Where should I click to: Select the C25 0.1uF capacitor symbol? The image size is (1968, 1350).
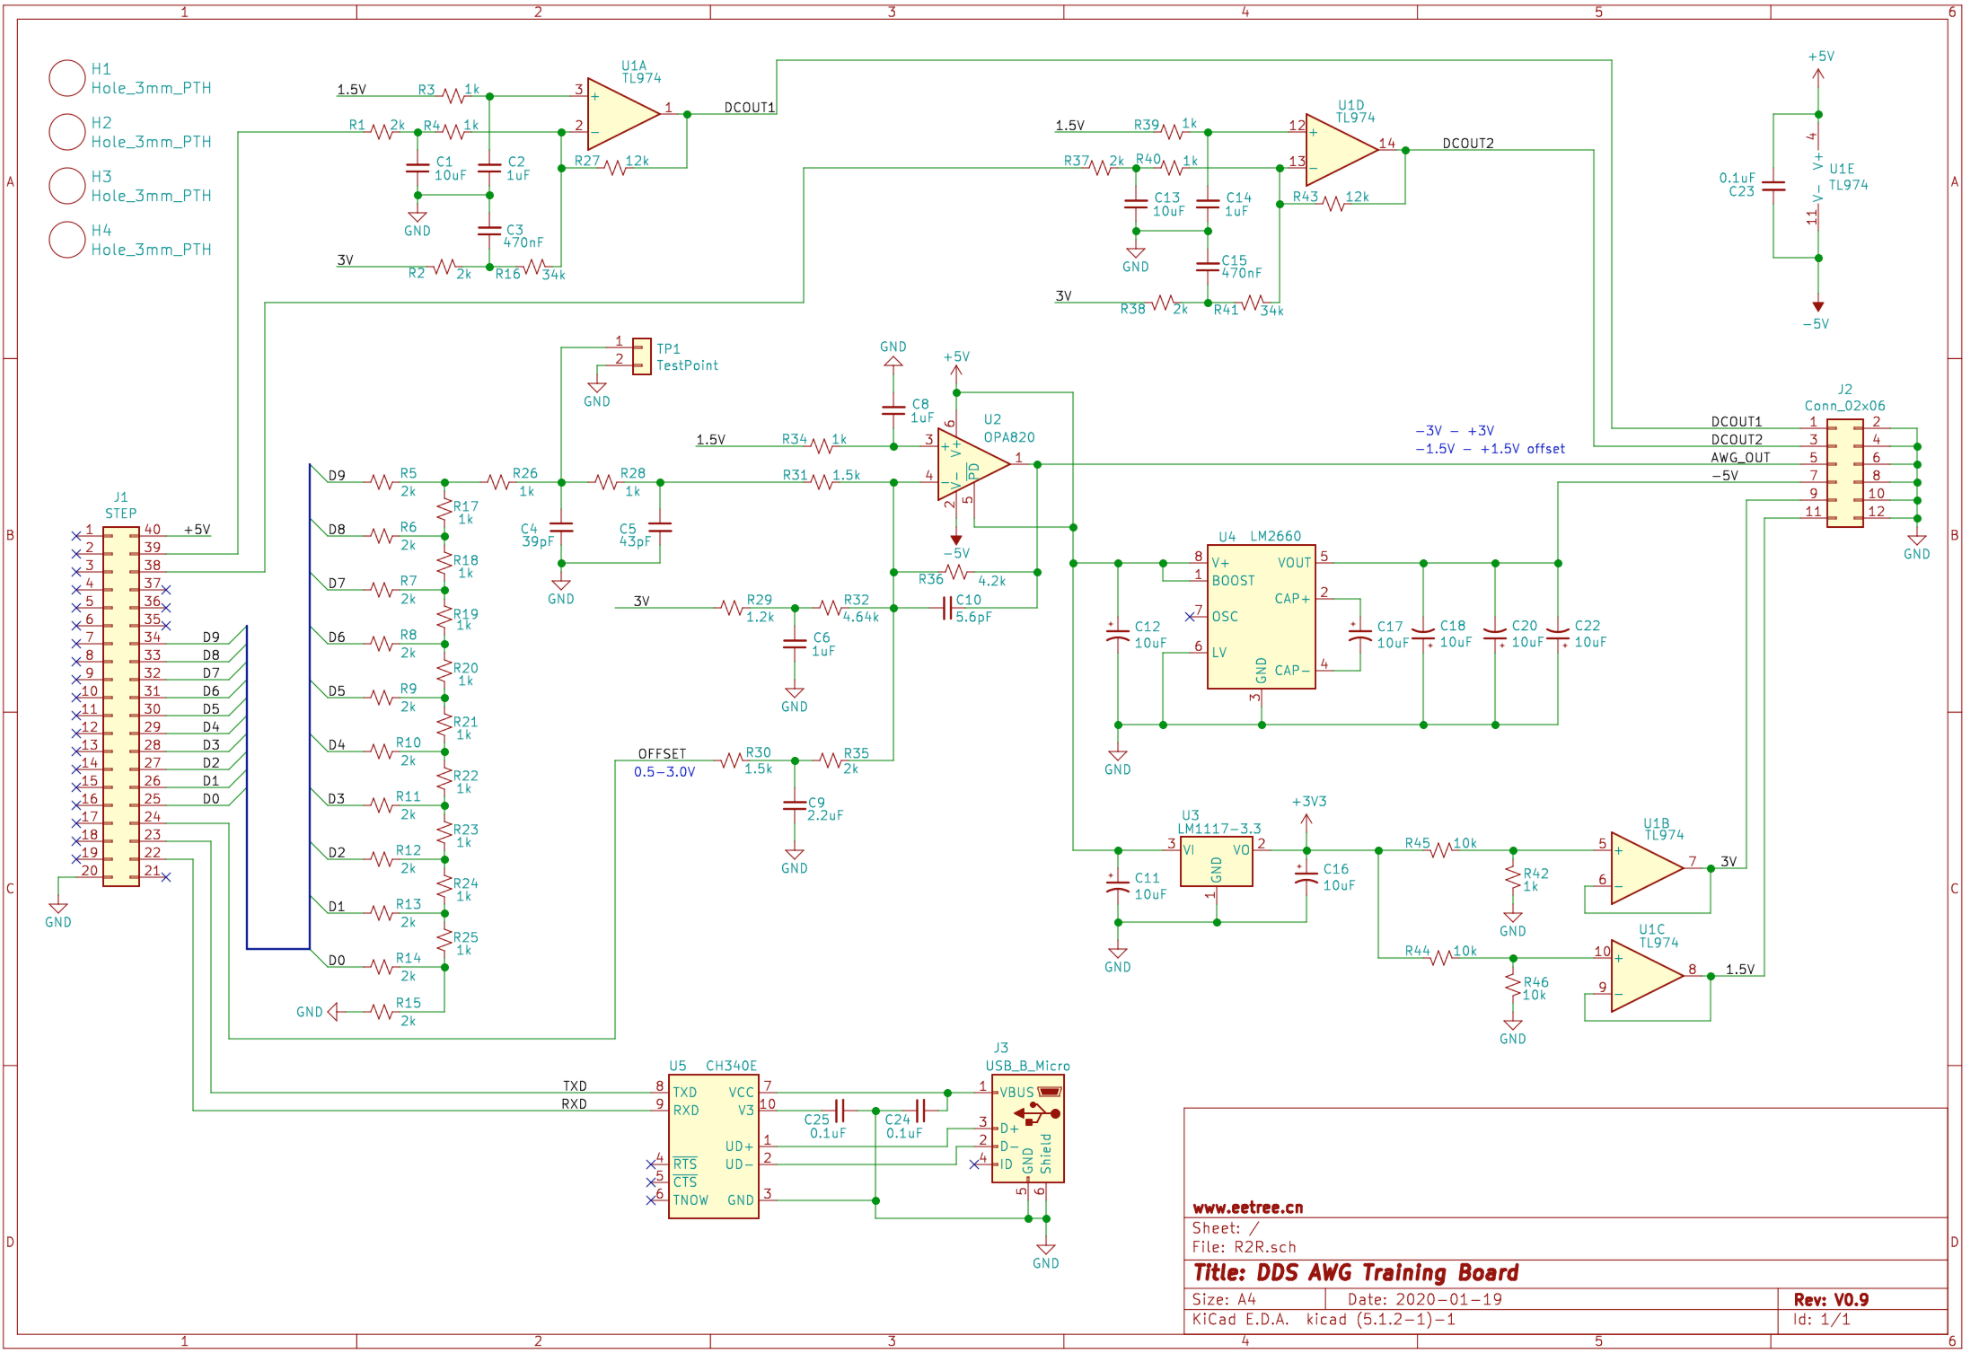840,1110
